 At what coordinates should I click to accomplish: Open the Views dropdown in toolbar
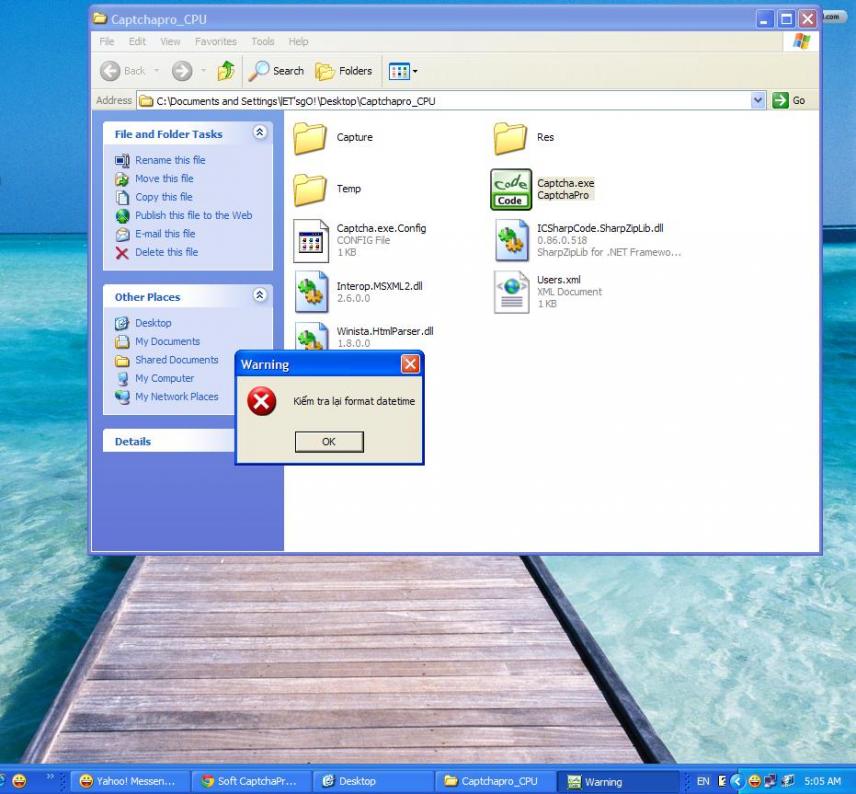tap(403, 71)
